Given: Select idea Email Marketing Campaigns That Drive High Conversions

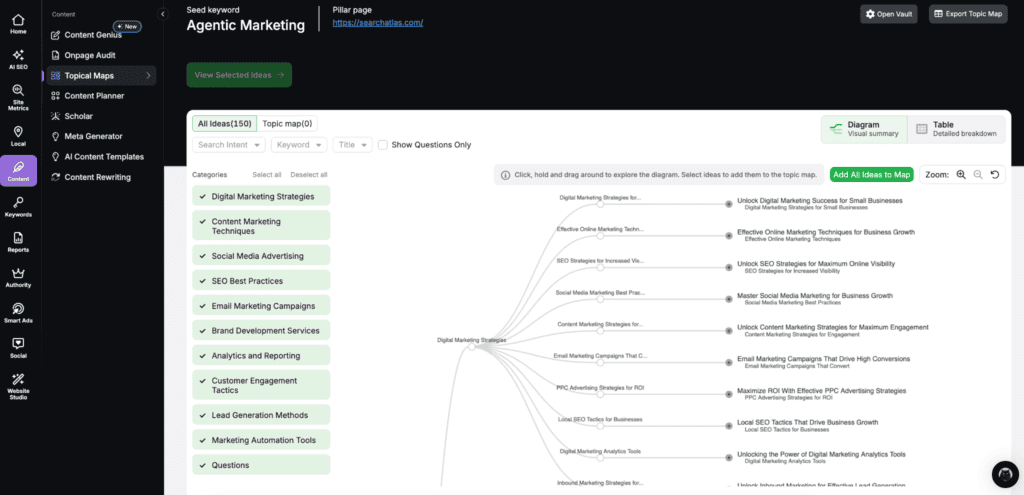Looking at the screenshot, I should [x=729, y=362].
